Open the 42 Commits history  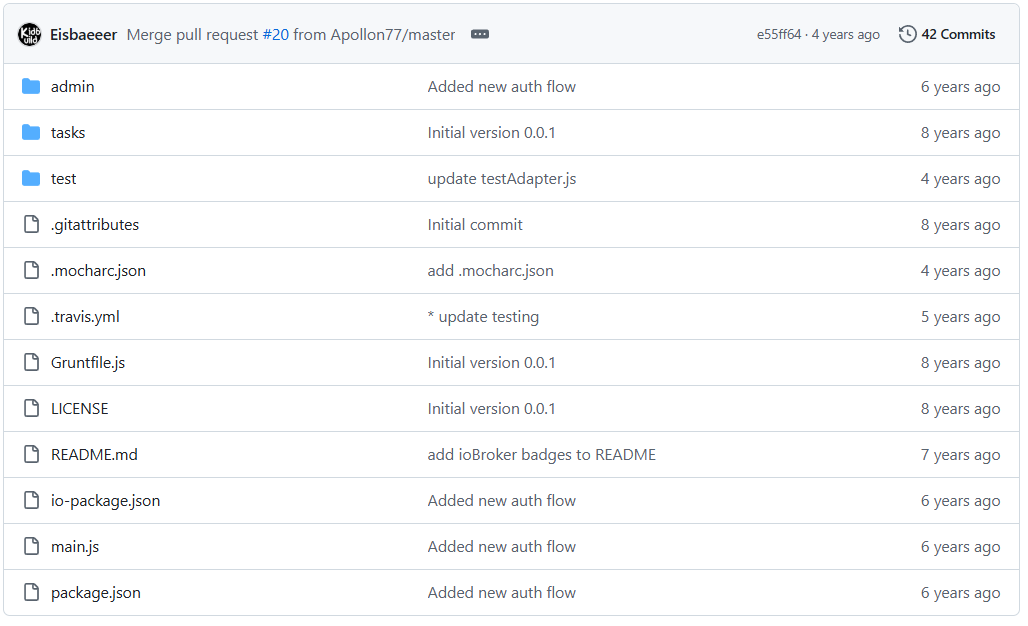coord(957,35)
